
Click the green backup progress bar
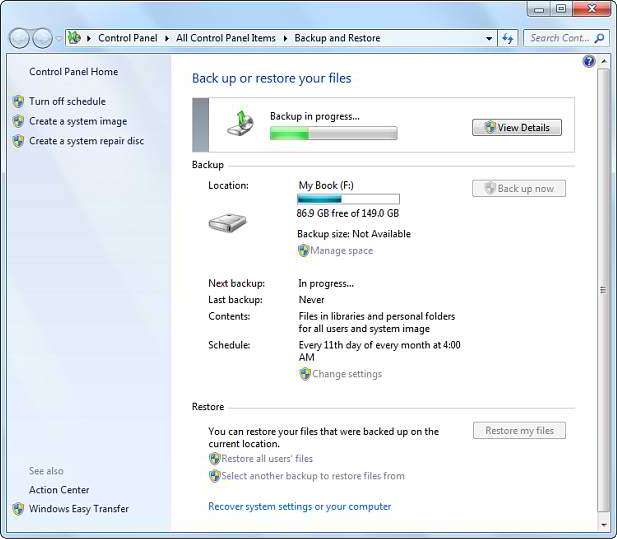coord(334,133)
